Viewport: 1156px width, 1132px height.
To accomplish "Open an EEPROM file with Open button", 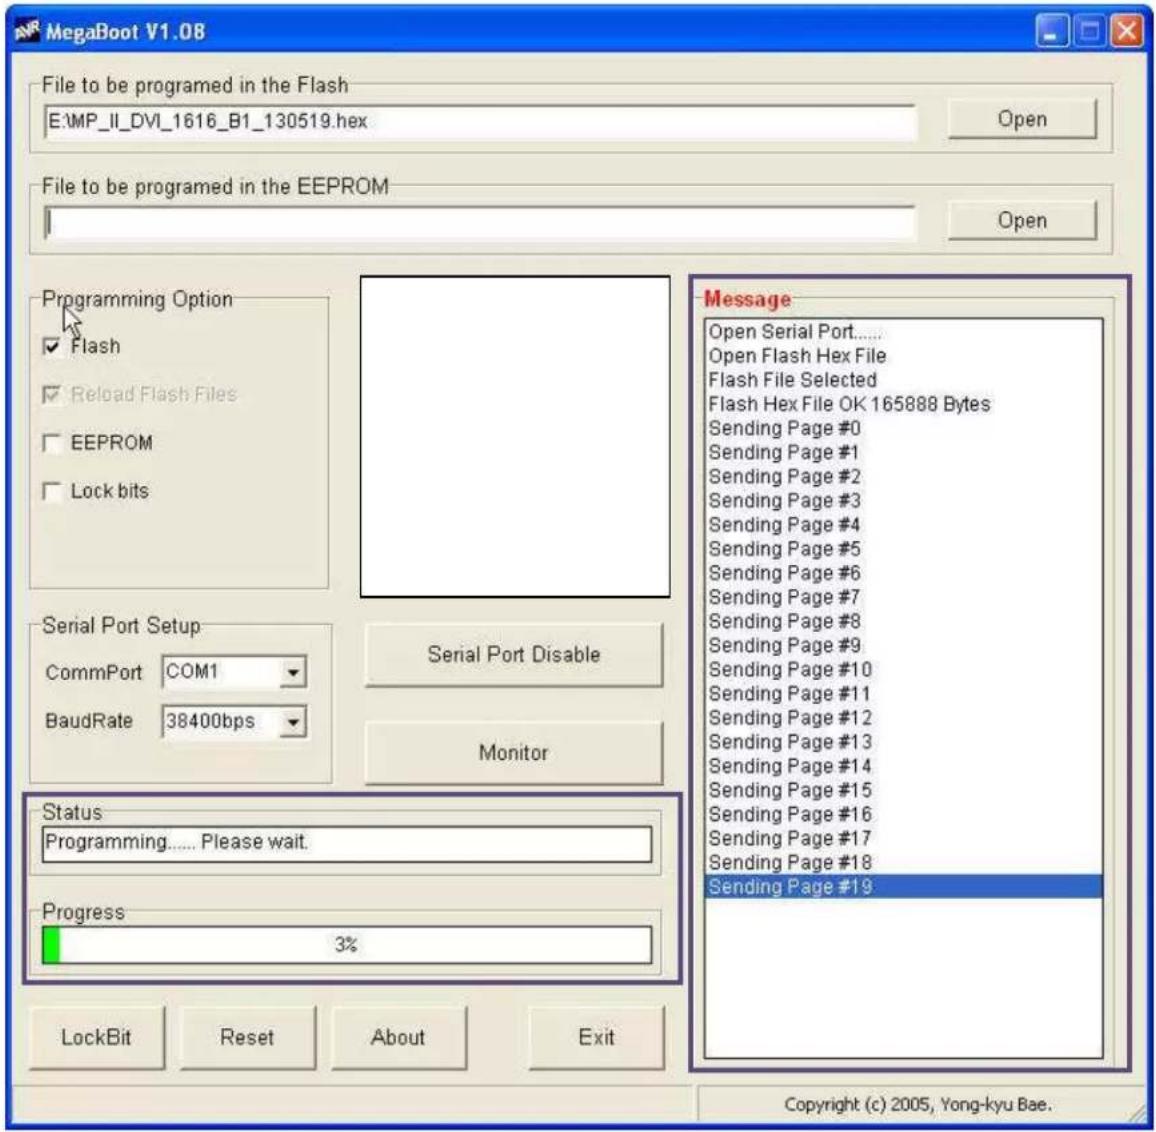I will click(1022, 220).
